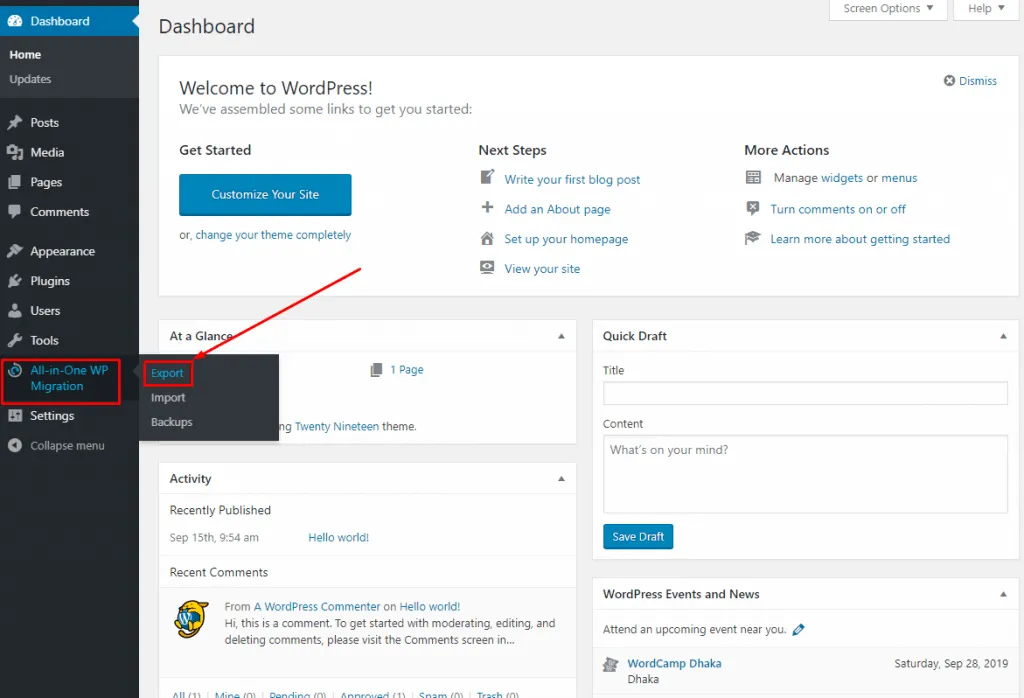Open the WordCamp Dhaka event link
Image resolution: width=1024 pixels, height=698 pixels.
[x=675, y=663]
